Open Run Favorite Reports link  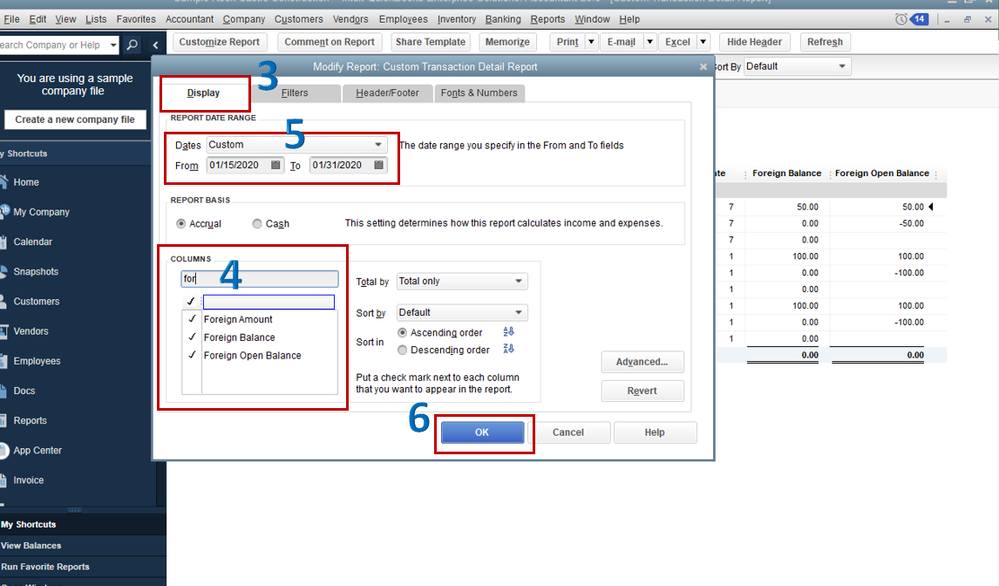click(x=45, y=567)
